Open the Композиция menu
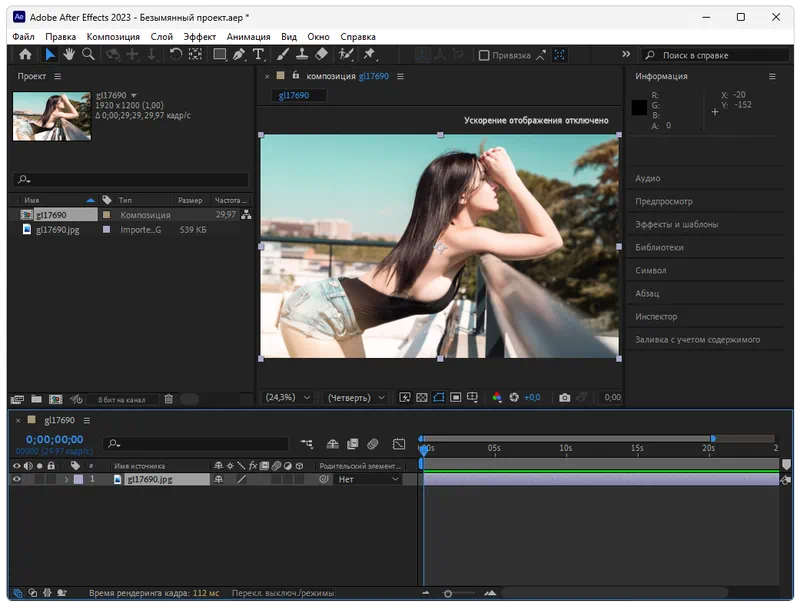This screenshot has width=800, height=606. point(112,37)
